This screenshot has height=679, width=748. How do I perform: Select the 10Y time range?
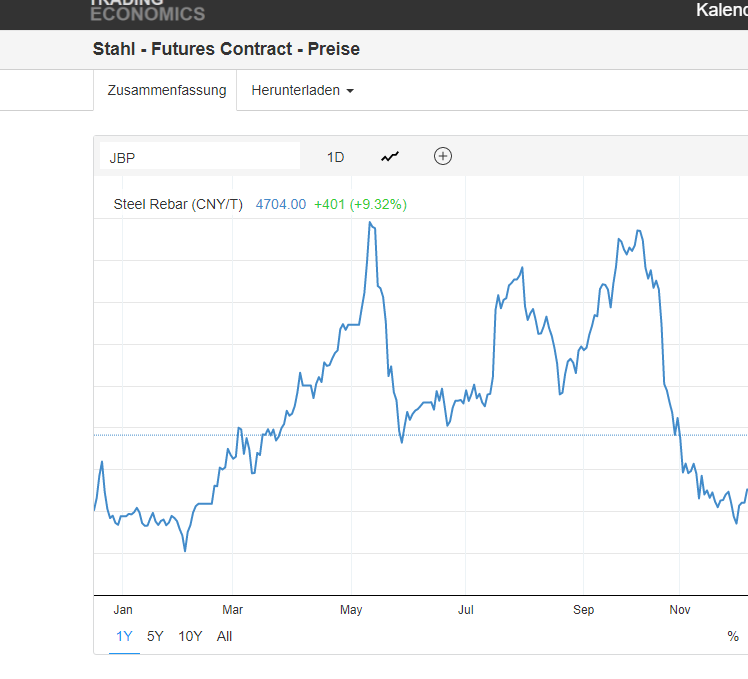tap(190, 636)
